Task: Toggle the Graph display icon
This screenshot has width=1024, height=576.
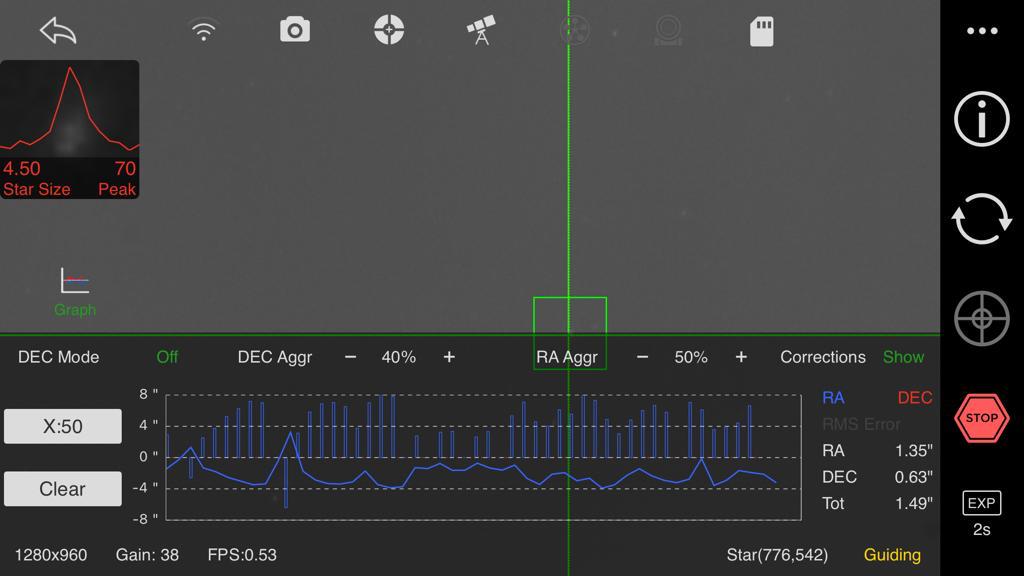Action: pos(75,290)
